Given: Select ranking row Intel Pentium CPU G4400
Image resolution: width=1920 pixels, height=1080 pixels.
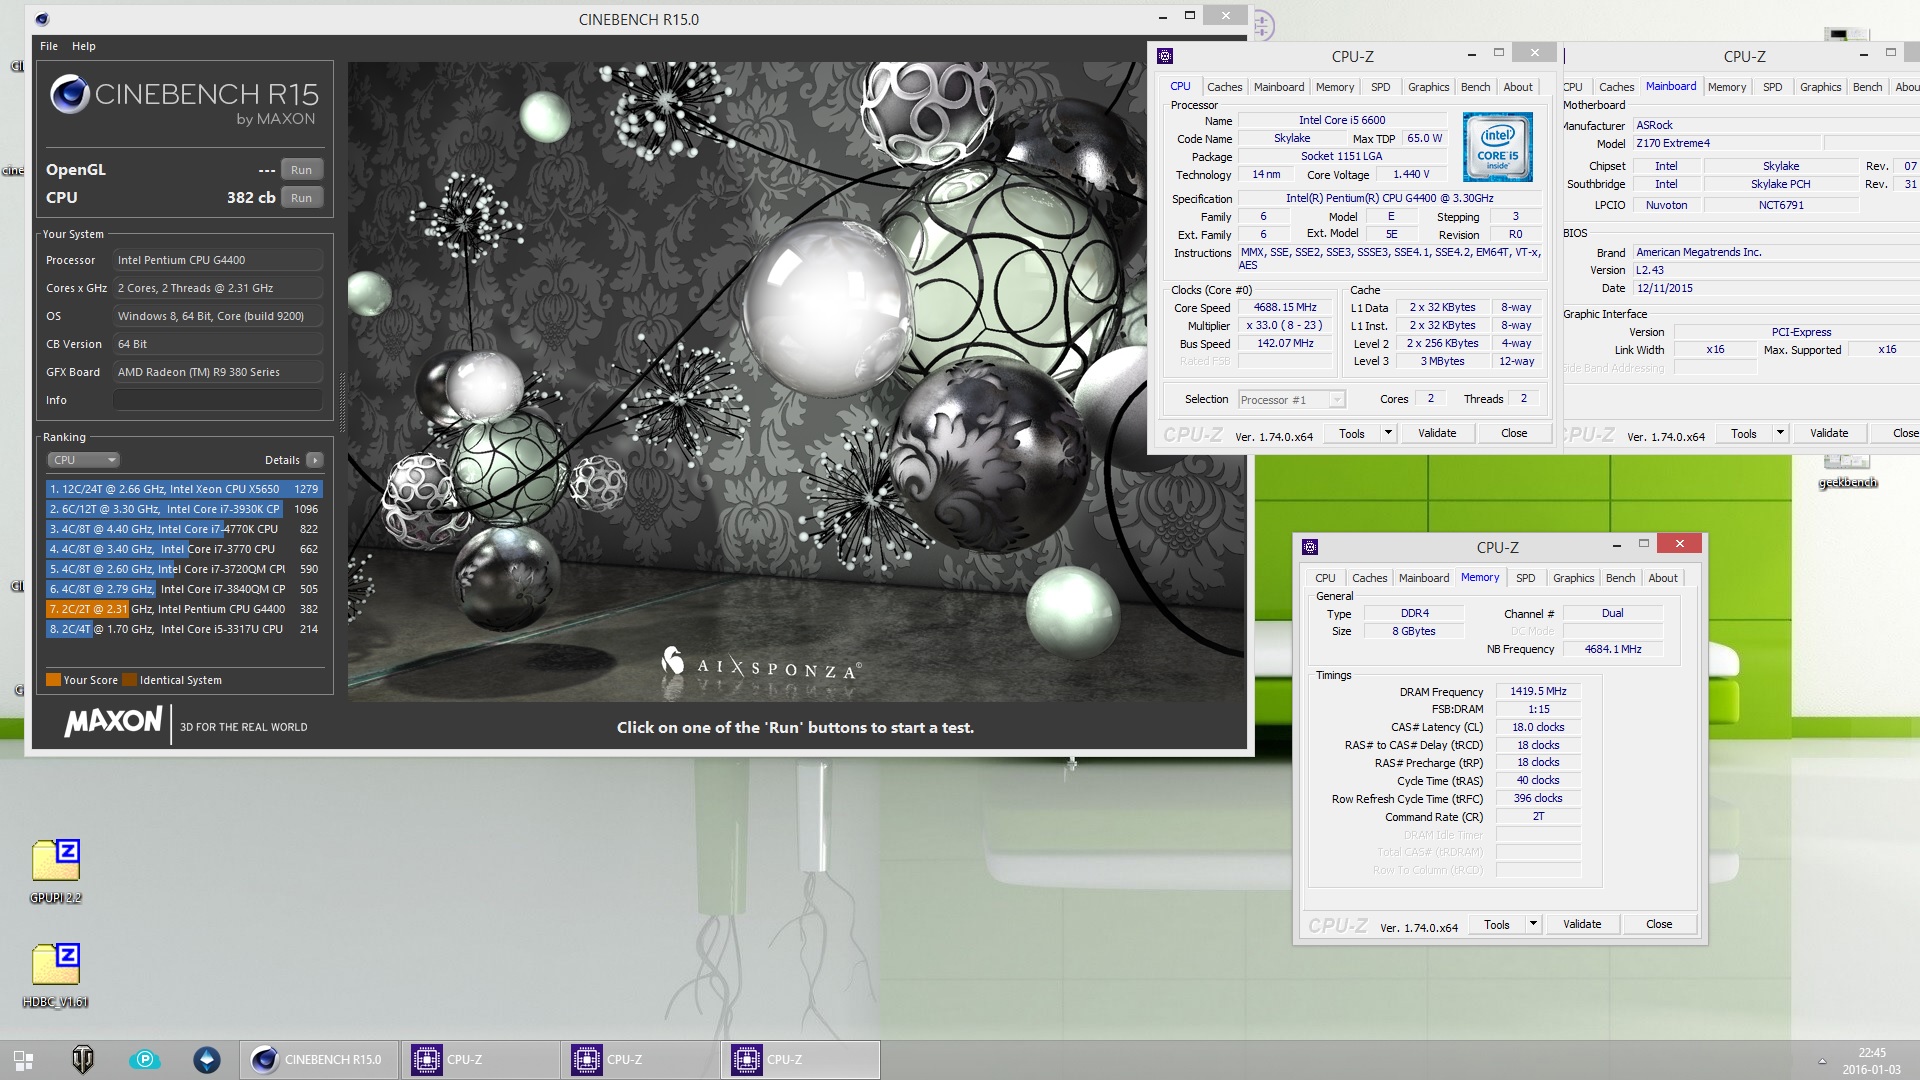Looking at the screenshot, I should click(x=184, y=609).
